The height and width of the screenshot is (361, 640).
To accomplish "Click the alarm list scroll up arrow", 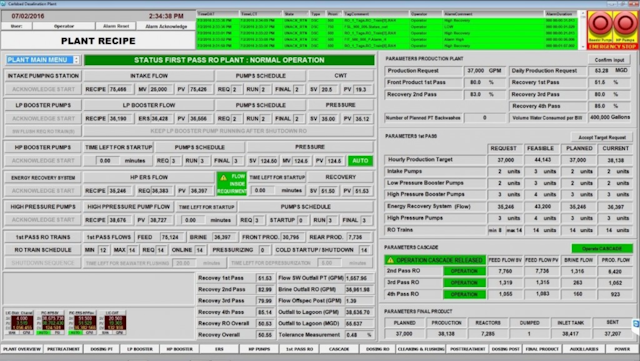I will 582,14.
